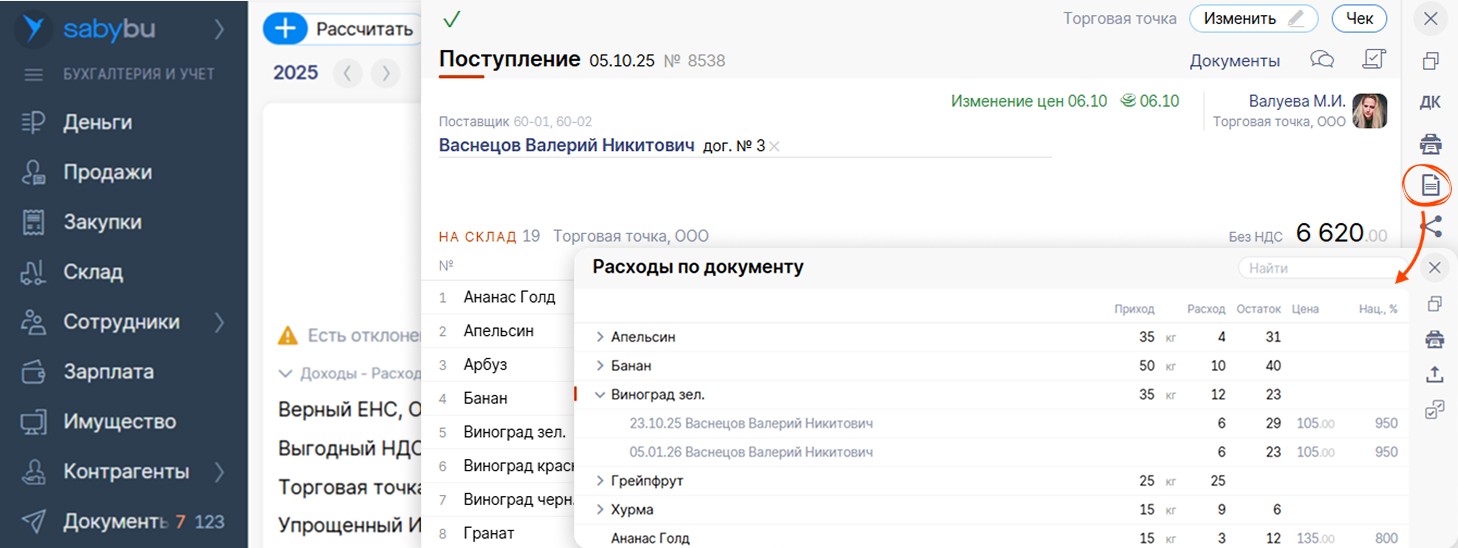Image resolution: width=1458 pixels, height=548 pixels.
Task: Export expenses panel with upload icon
Action: pyautogui.click(x=1435, y=374)
